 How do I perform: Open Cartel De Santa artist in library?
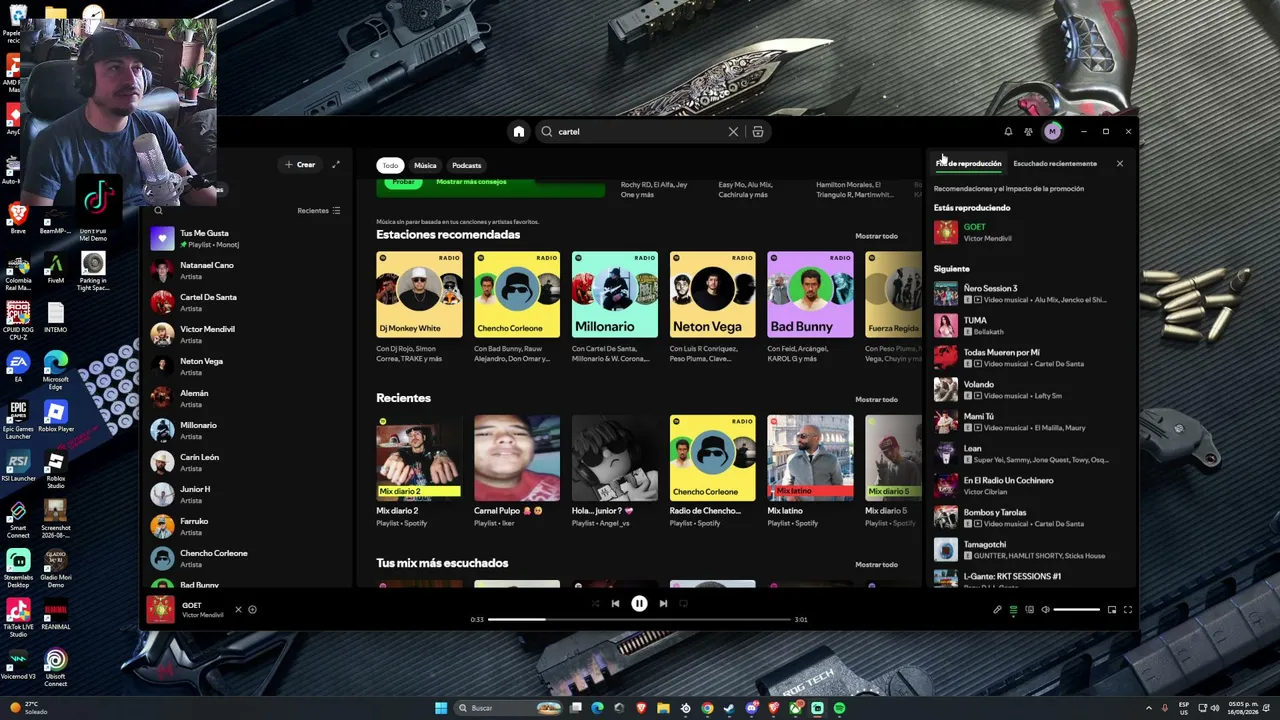point(247,302)
